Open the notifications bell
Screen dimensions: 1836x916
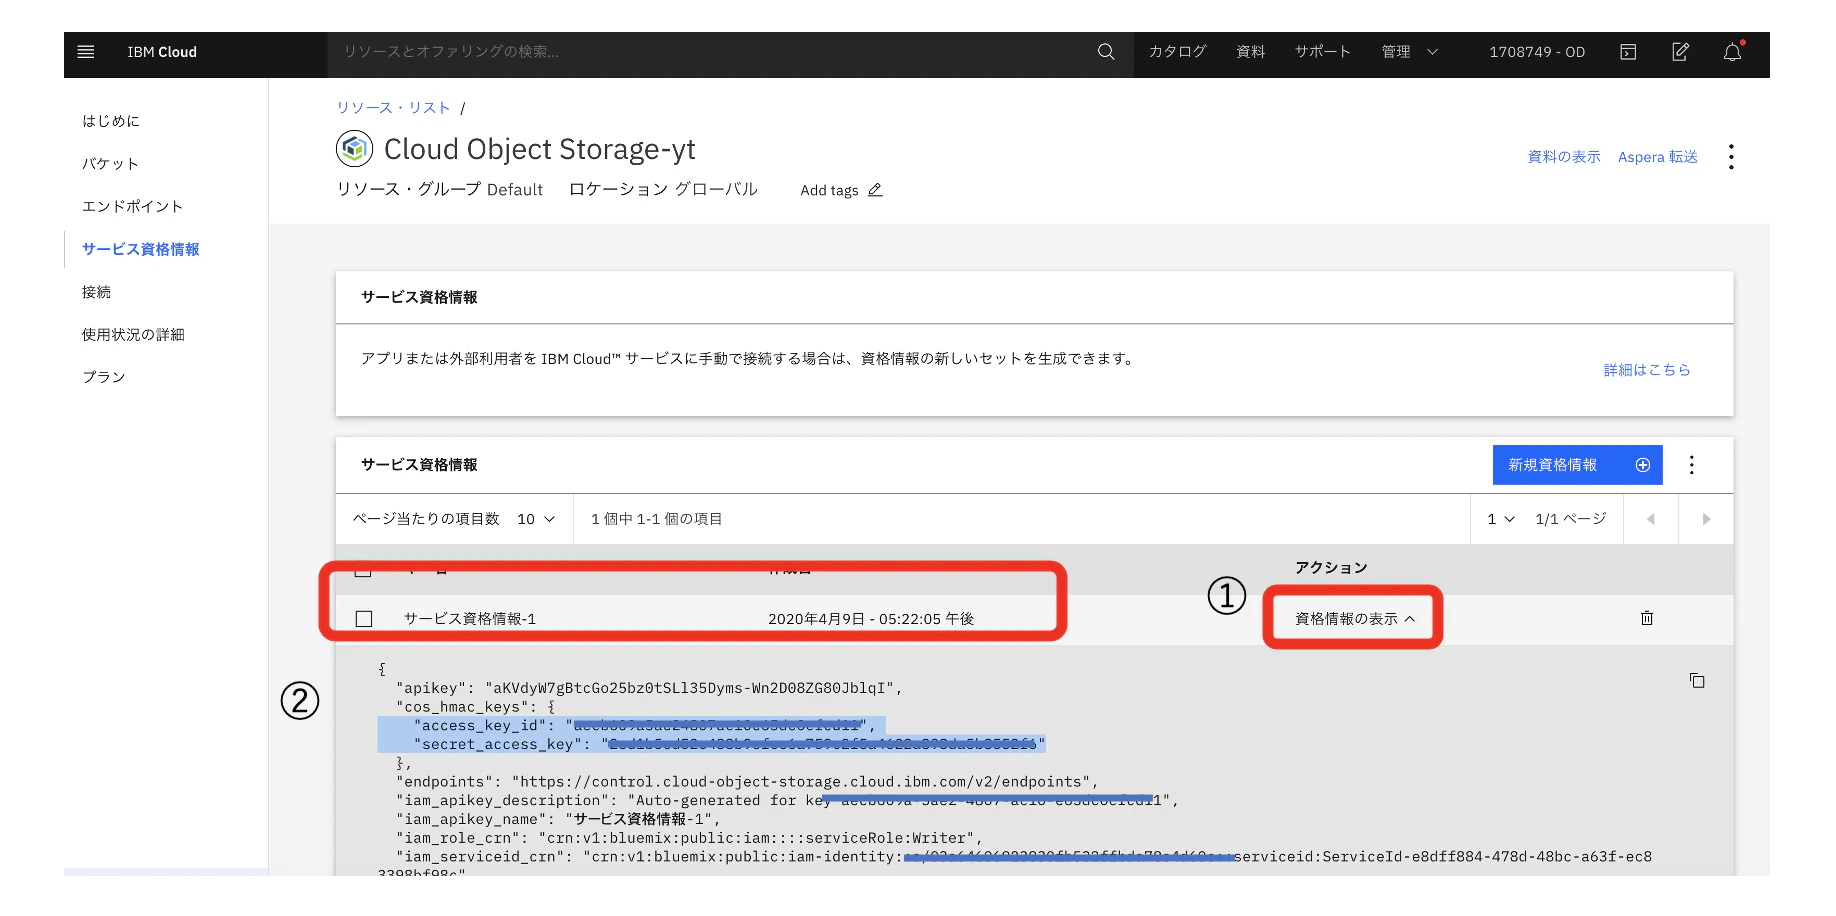point(1733,52)
